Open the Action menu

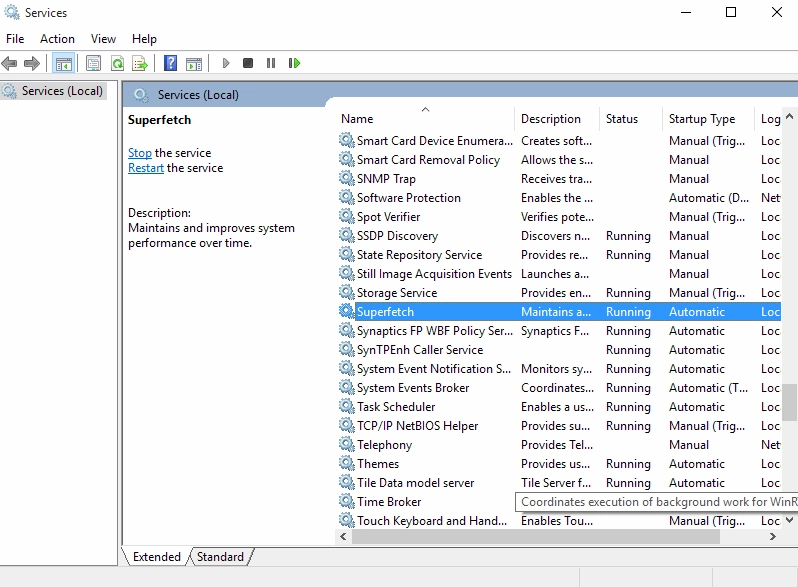pos(58,39)
